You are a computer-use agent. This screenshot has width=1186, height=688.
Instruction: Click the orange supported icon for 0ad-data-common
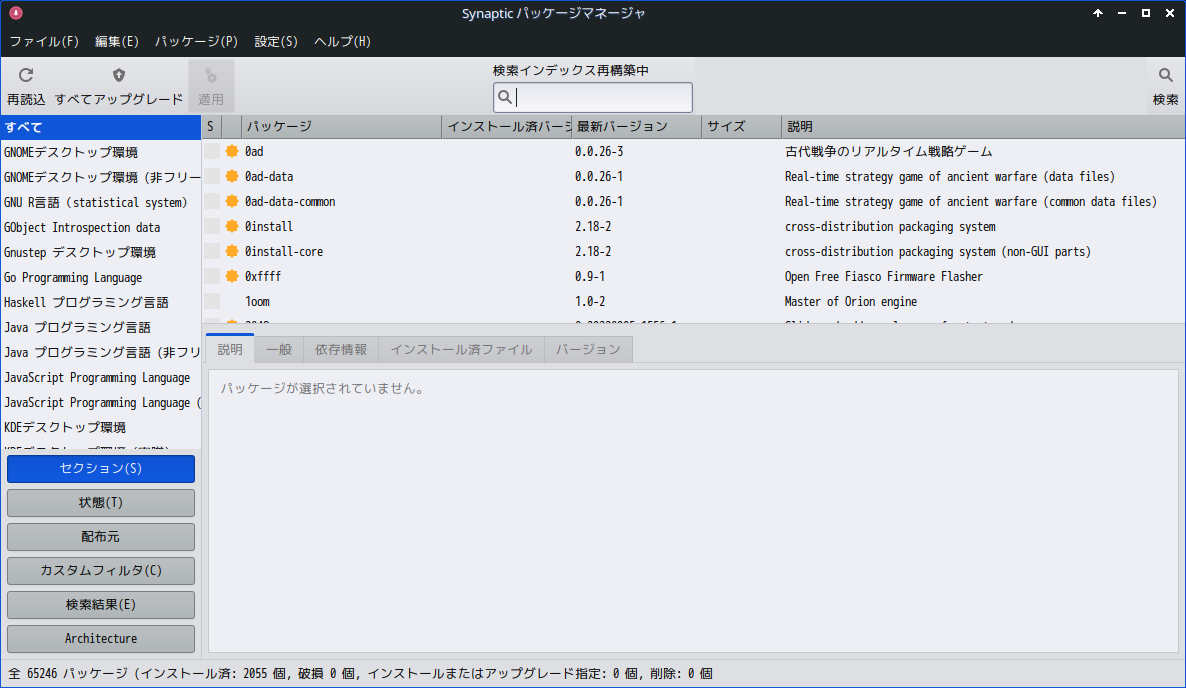pyautogui.click(x=232, y=201)
